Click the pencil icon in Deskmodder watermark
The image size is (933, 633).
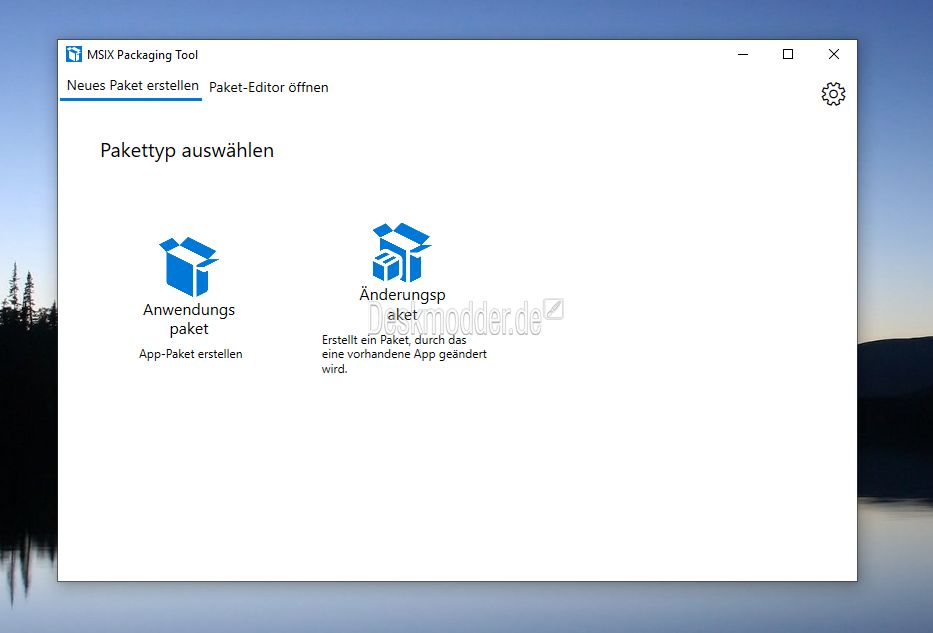tap(553, 309)
